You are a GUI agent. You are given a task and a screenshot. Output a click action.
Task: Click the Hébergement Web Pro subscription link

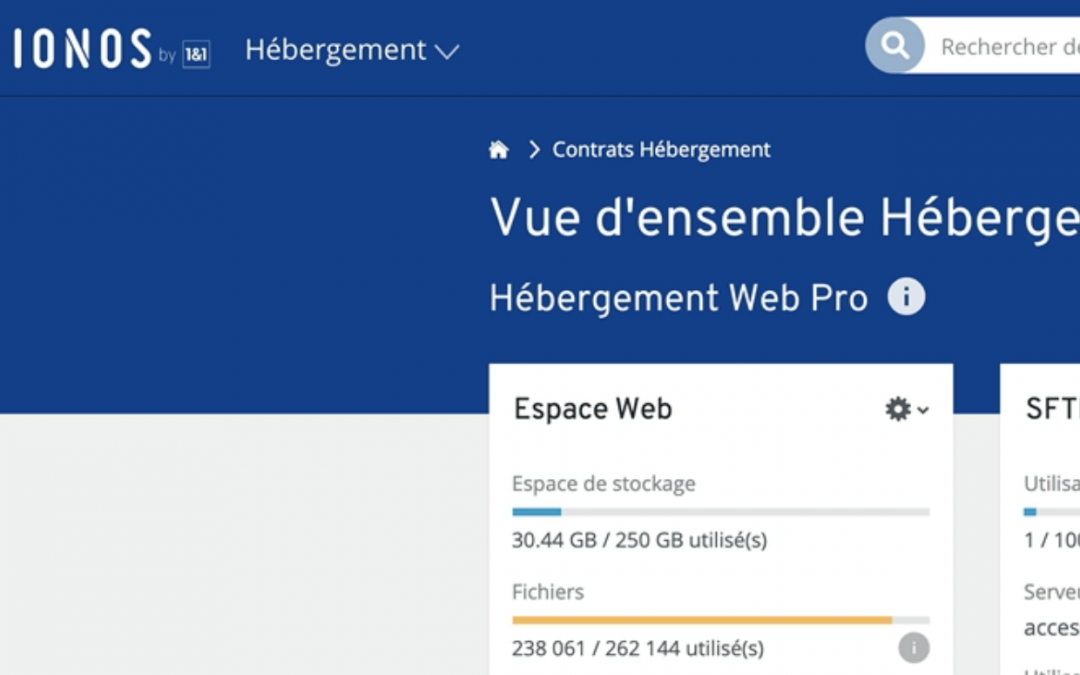pyautogui.click(x=677, y=296)
